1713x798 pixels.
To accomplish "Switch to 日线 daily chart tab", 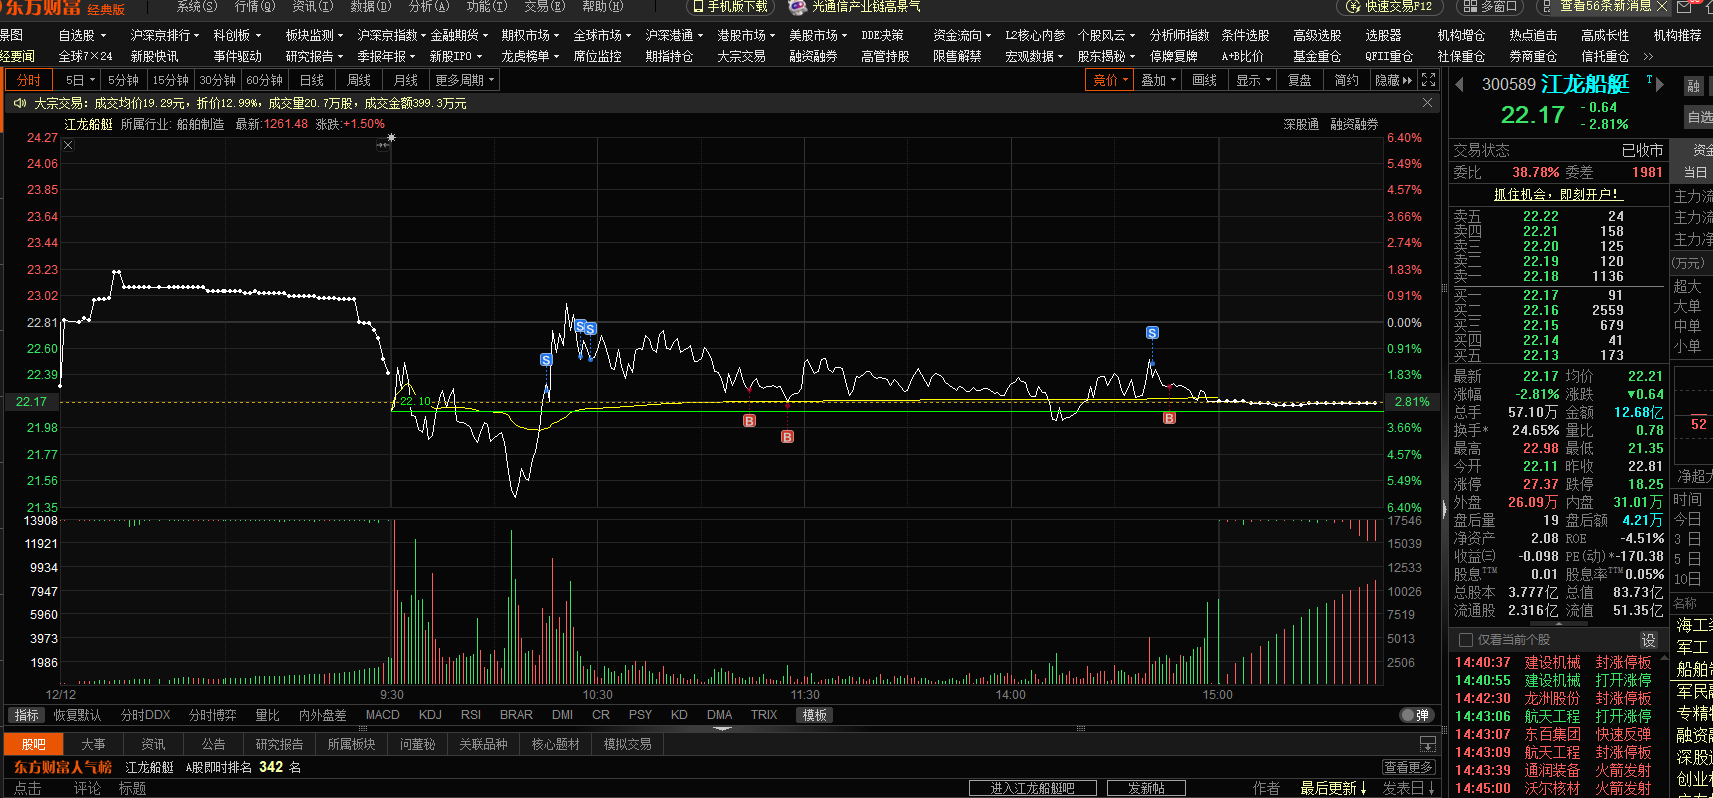I will tap(312, 80).
